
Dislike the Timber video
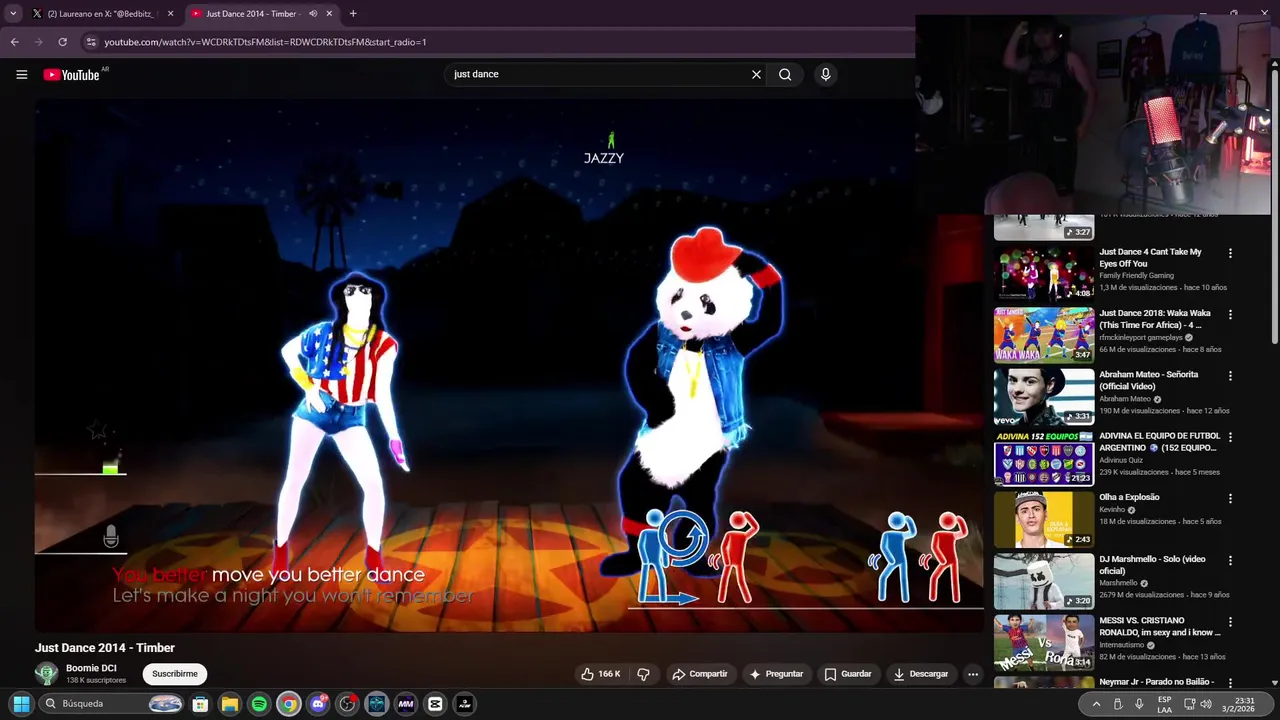coord(643,674)
